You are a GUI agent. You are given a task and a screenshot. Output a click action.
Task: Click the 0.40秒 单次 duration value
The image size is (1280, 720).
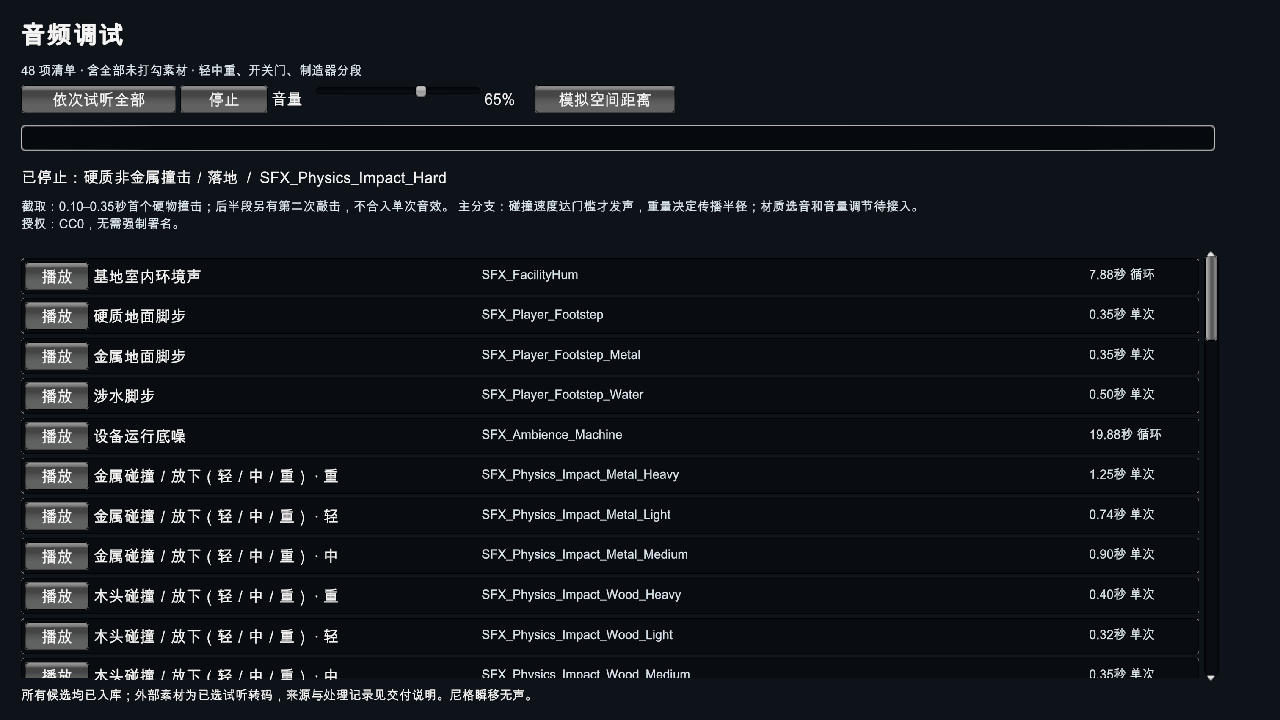click(1121, 594)
